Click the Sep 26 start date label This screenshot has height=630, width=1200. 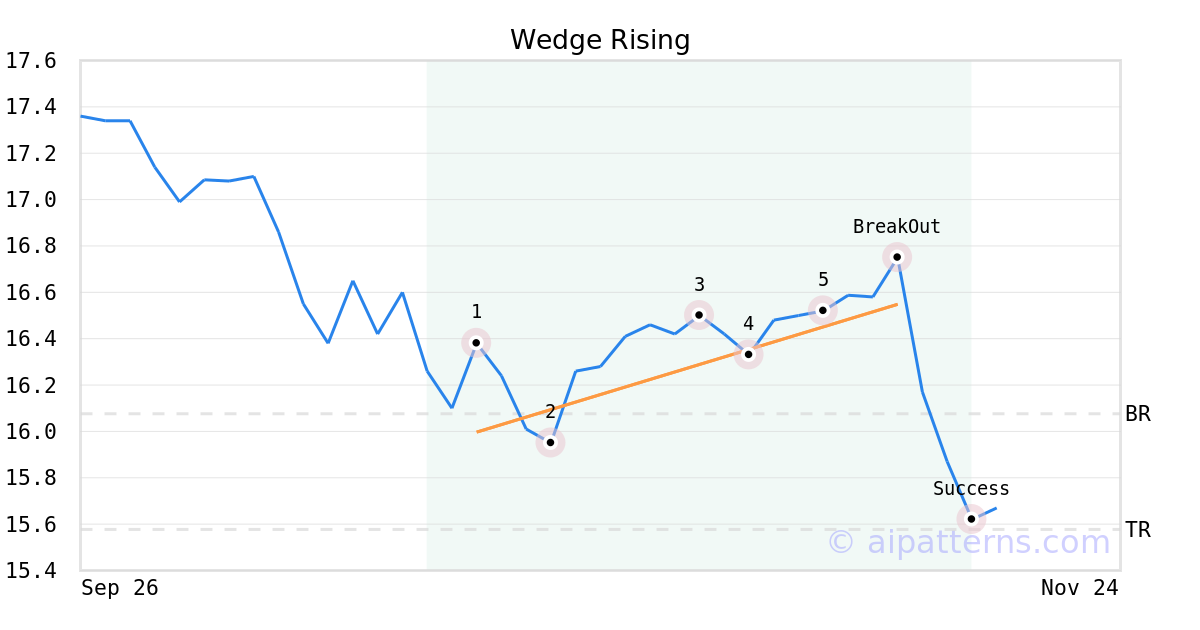pyautogui.click(x=120, y=588)
